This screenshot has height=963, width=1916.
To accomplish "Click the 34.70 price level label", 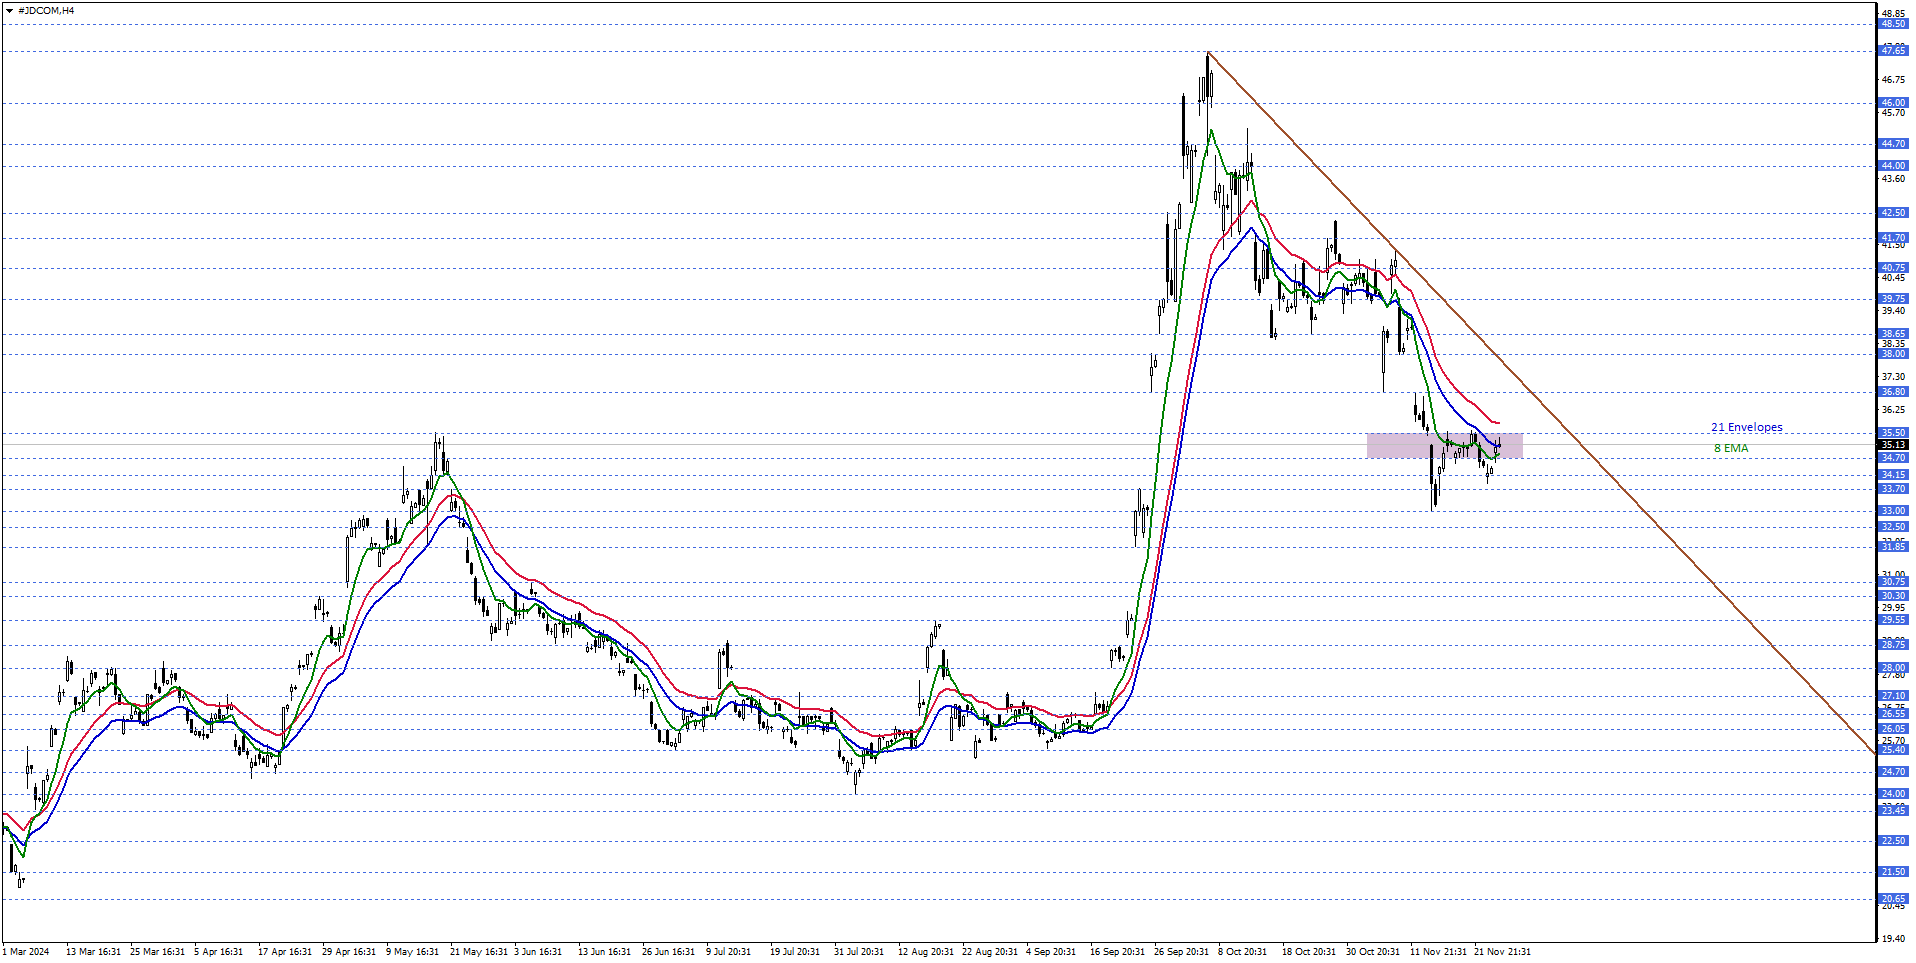I will 1893,458.
